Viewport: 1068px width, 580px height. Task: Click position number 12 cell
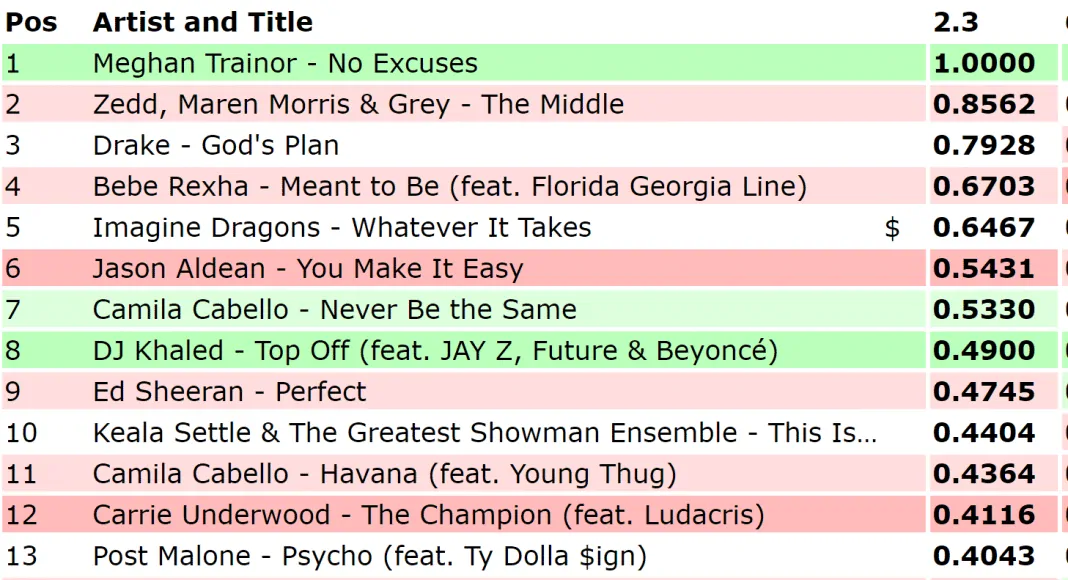[x=22, y=515]
